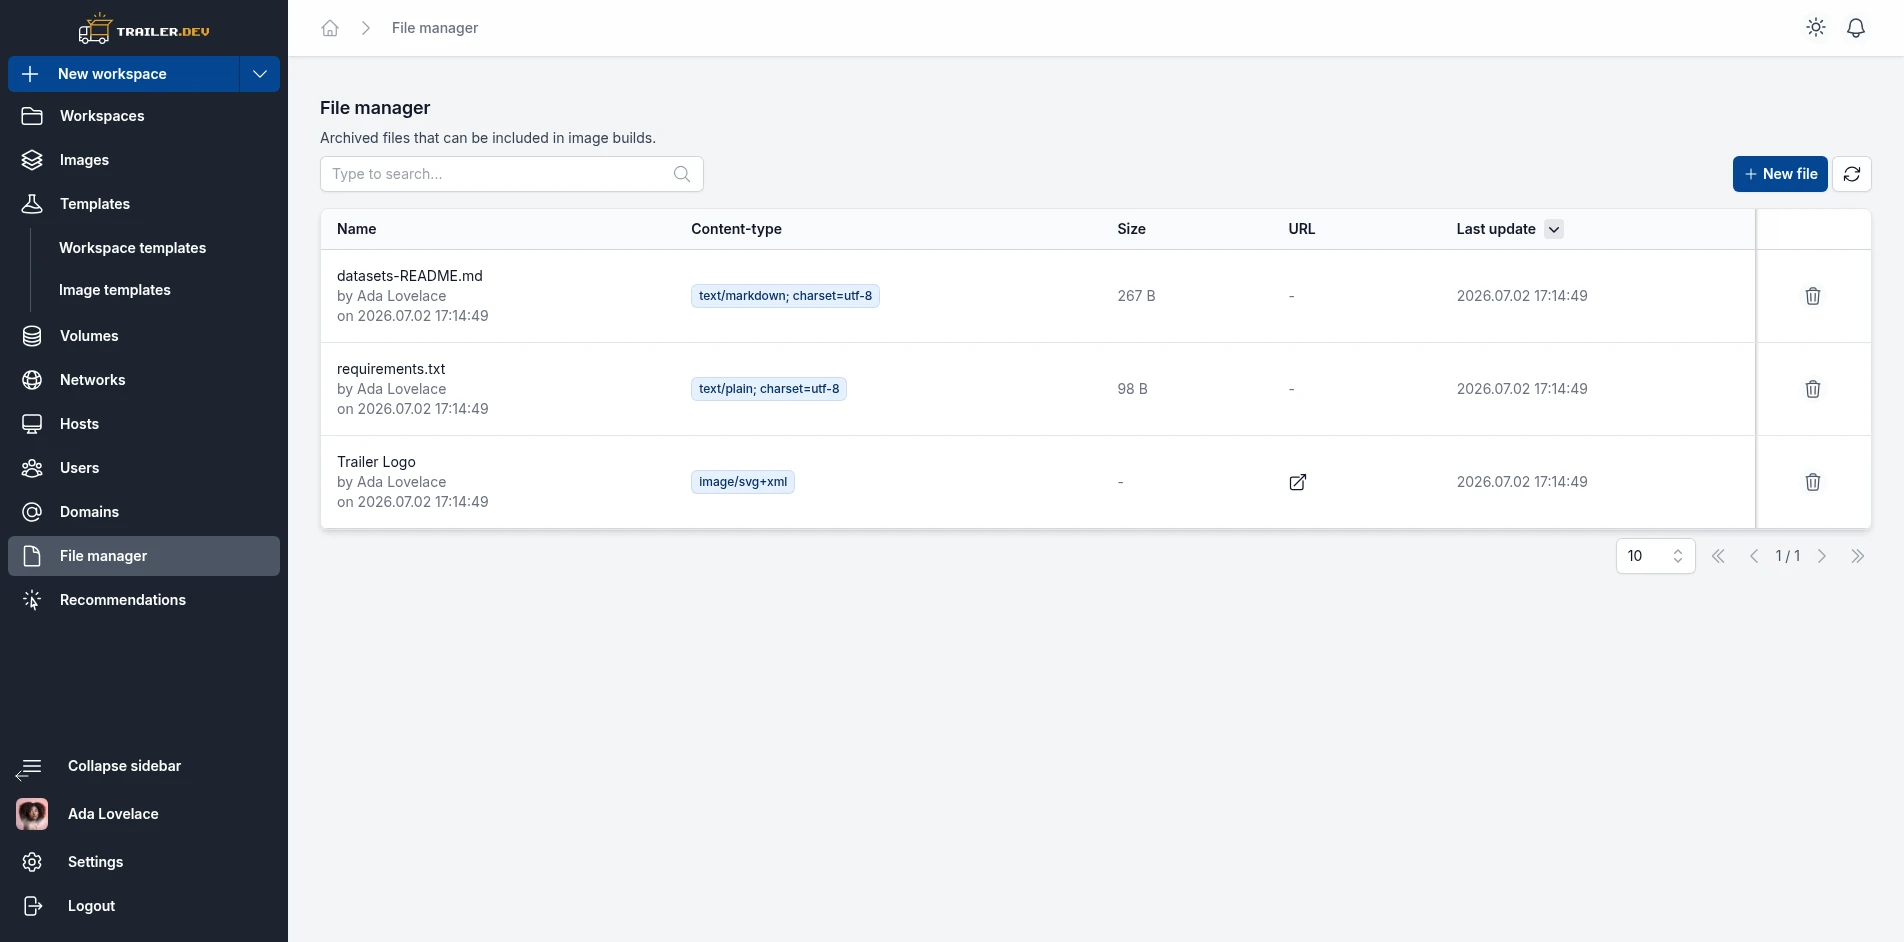Click the URL column header
Image resolution: width=1904 pixels, height=942 pixels.
pyautogui.click(x=1302, y=229)
